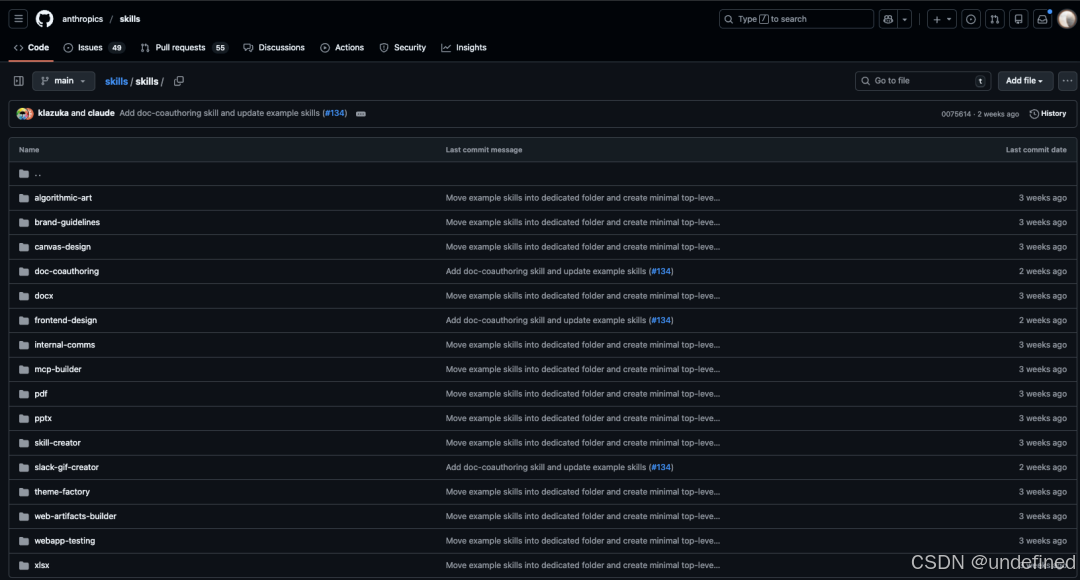1080x580 pixels.
Task: Open the #134 link in the slack-gif-creator row
Action: click(661, 467)
